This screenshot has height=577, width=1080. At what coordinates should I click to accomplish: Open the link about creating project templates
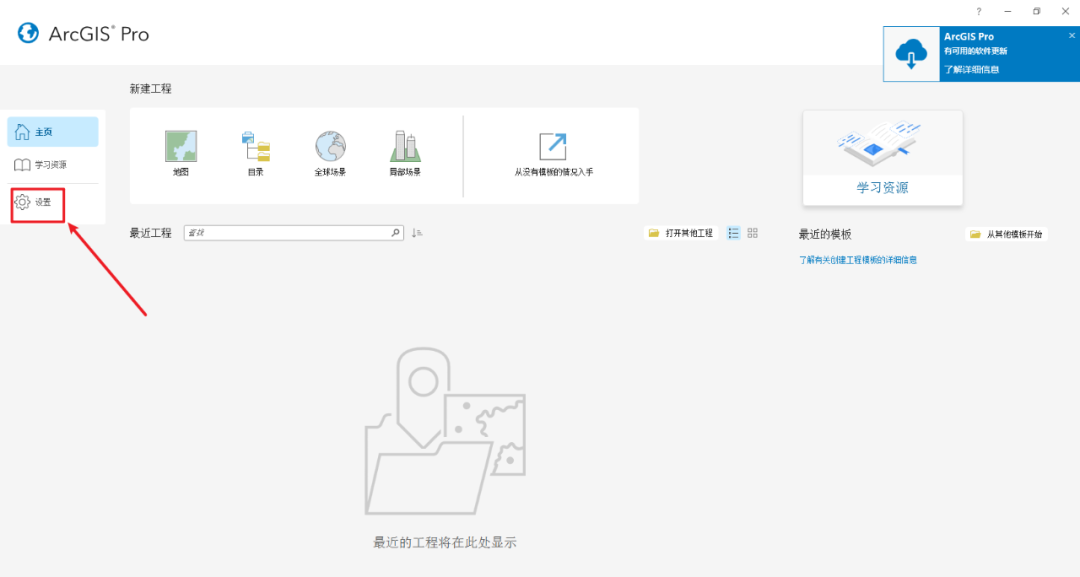[x=857, y=258]
